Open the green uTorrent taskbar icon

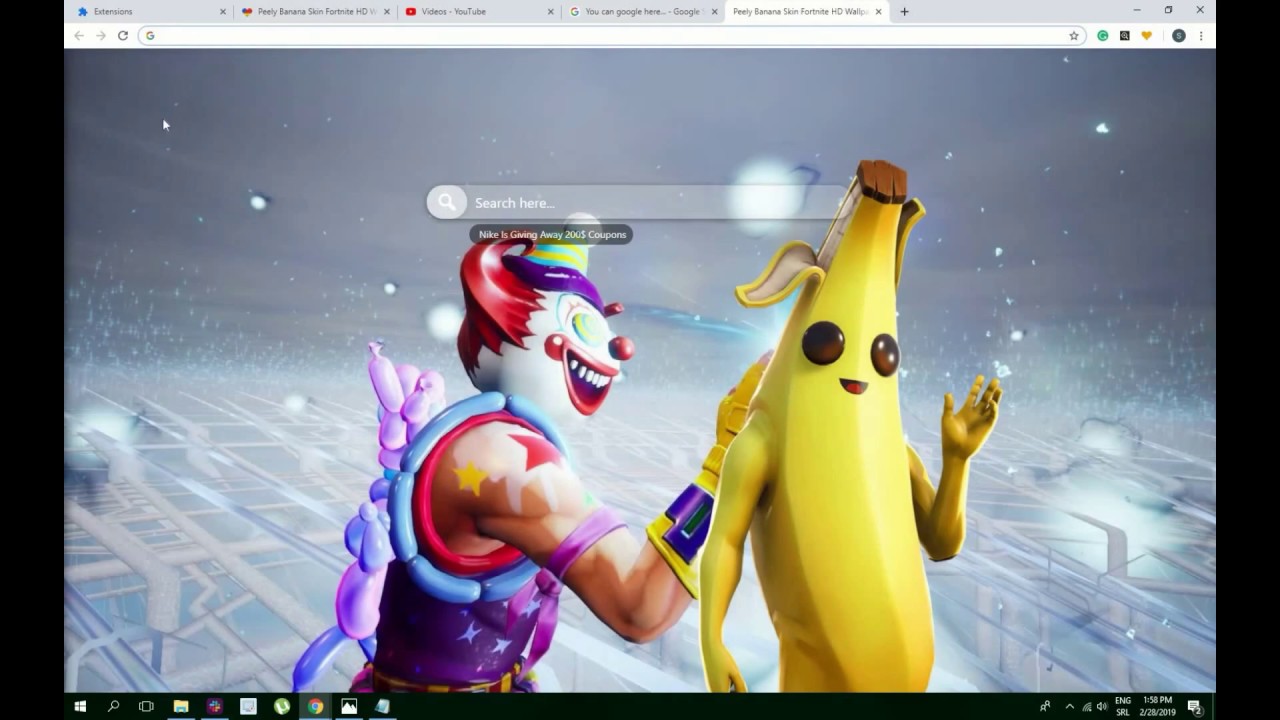point(282,706)
